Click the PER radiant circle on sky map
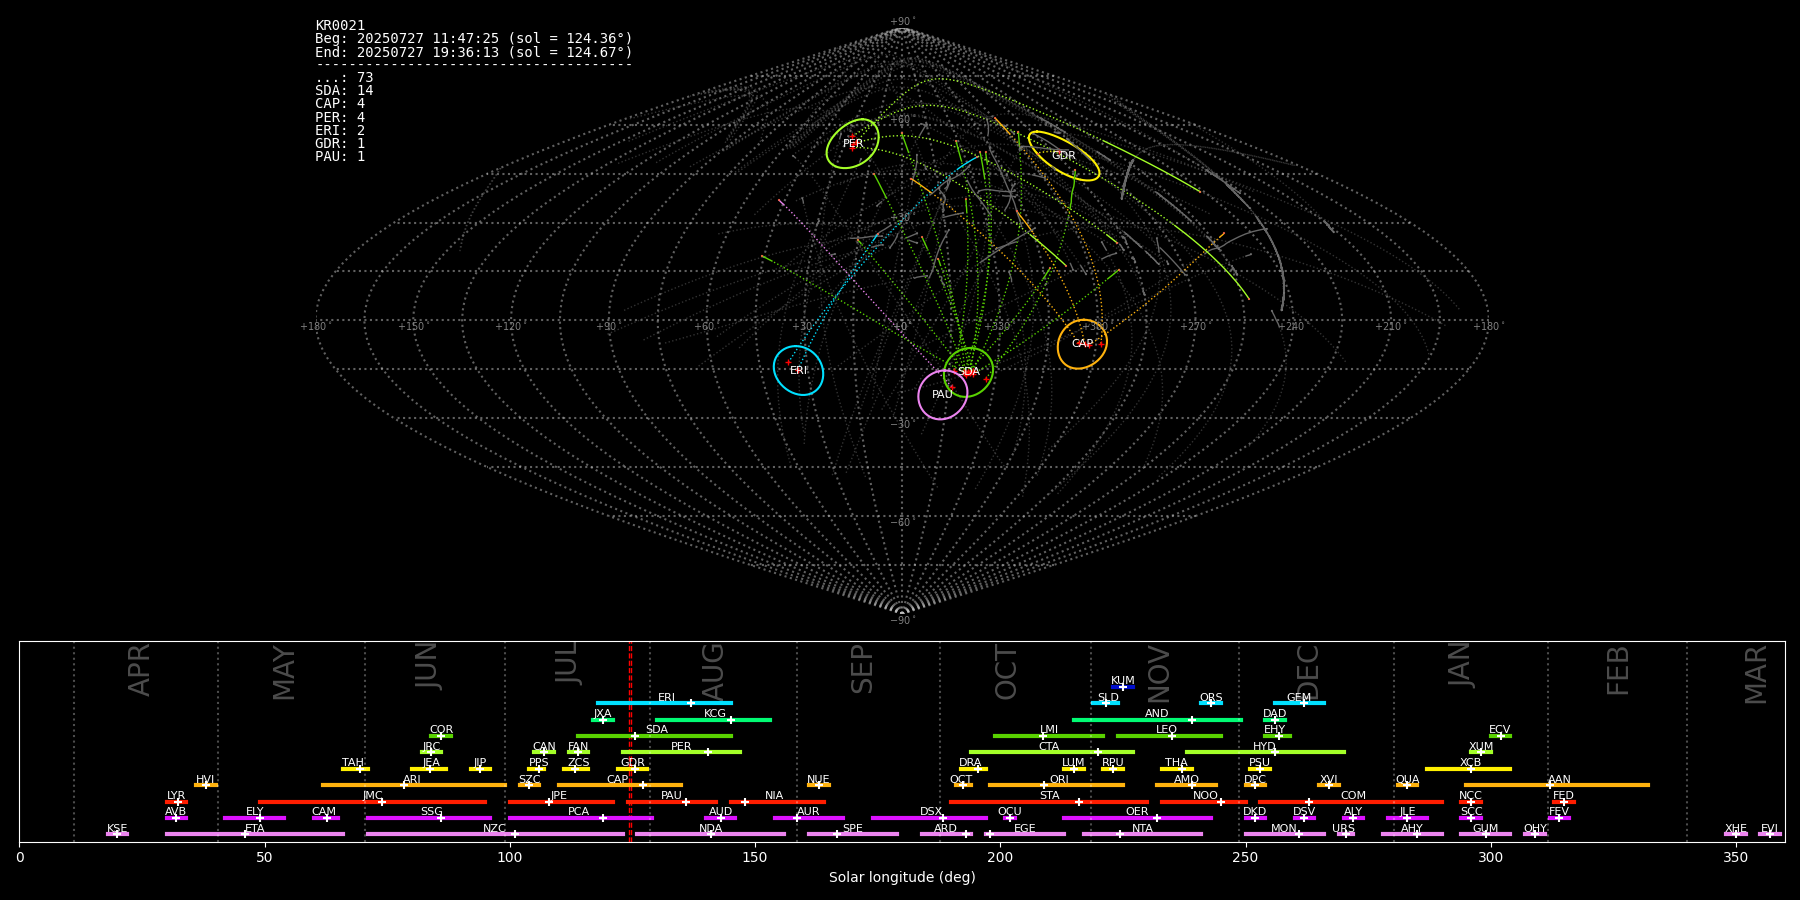The image size is (1800, 900). coord(853,144)
